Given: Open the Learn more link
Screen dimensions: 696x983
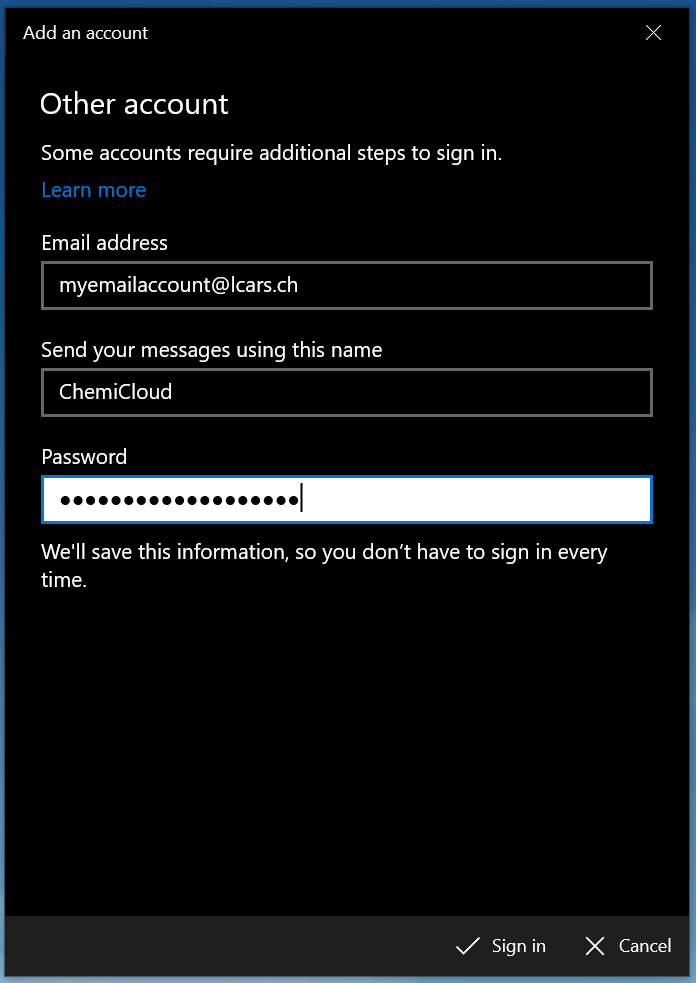Looking at the screenshot, I should 94,190.
